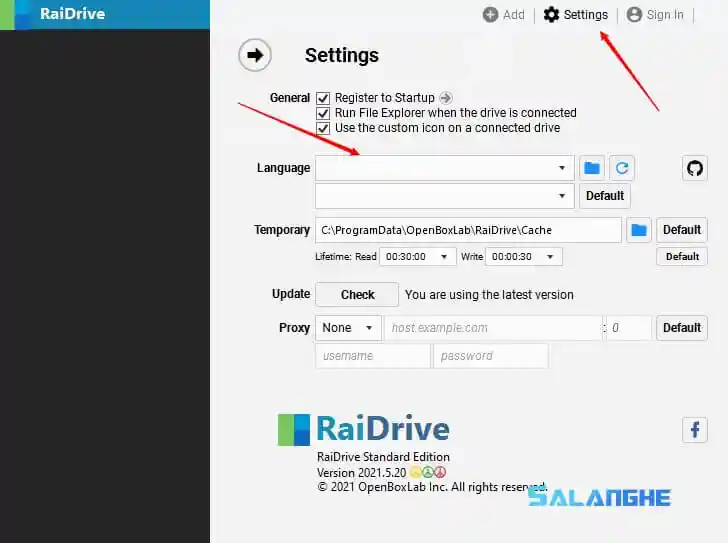Open the Lifetime Write time dropdown
Screen dimensions: 728x543
[524, 257]
